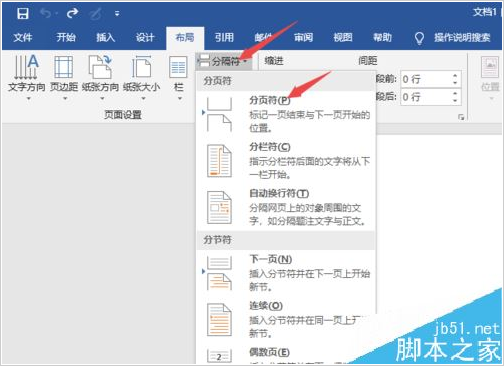Click the column break icon beside 分栏符(C)

tap(219, 160)
